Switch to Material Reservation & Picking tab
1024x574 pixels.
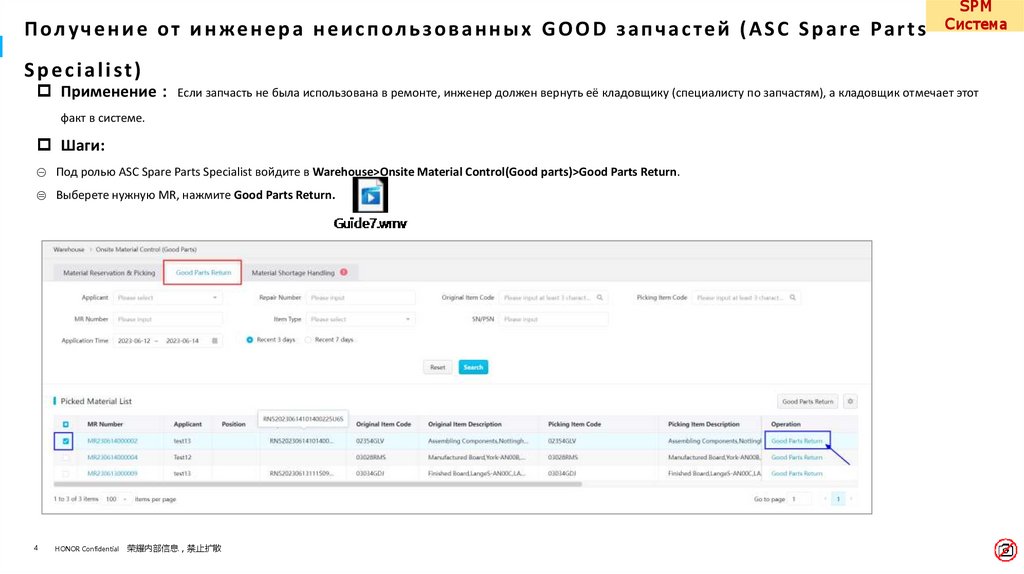109,273
